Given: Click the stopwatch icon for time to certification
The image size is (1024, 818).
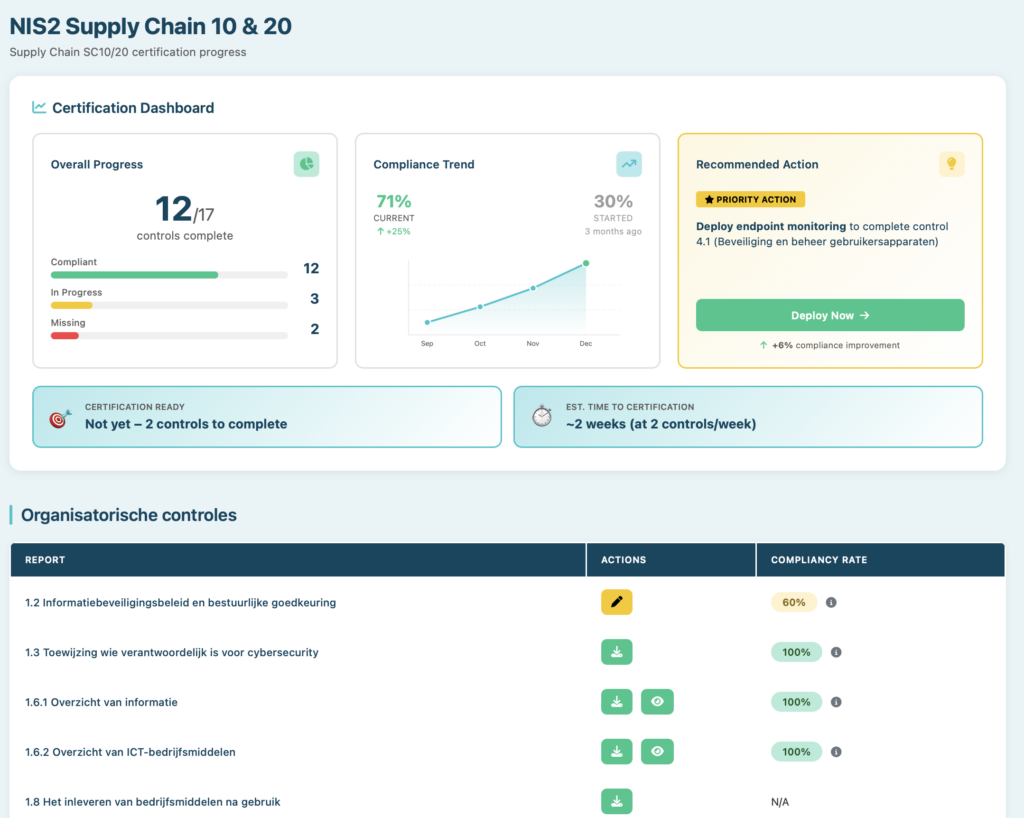Looking at the screenshot, I should click(542, 417).
